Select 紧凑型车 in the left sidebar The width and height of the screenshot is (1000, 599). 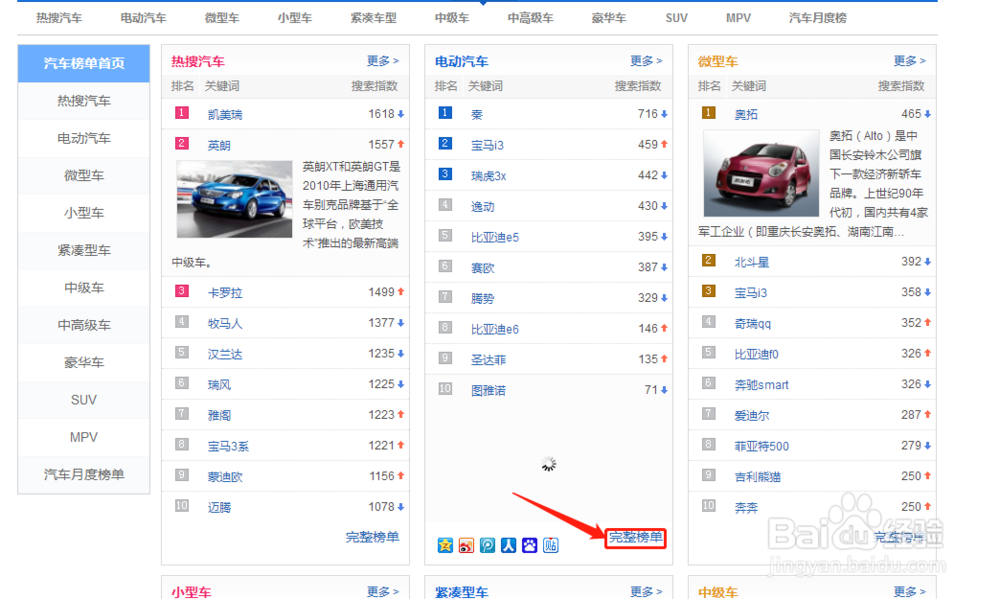84,250
